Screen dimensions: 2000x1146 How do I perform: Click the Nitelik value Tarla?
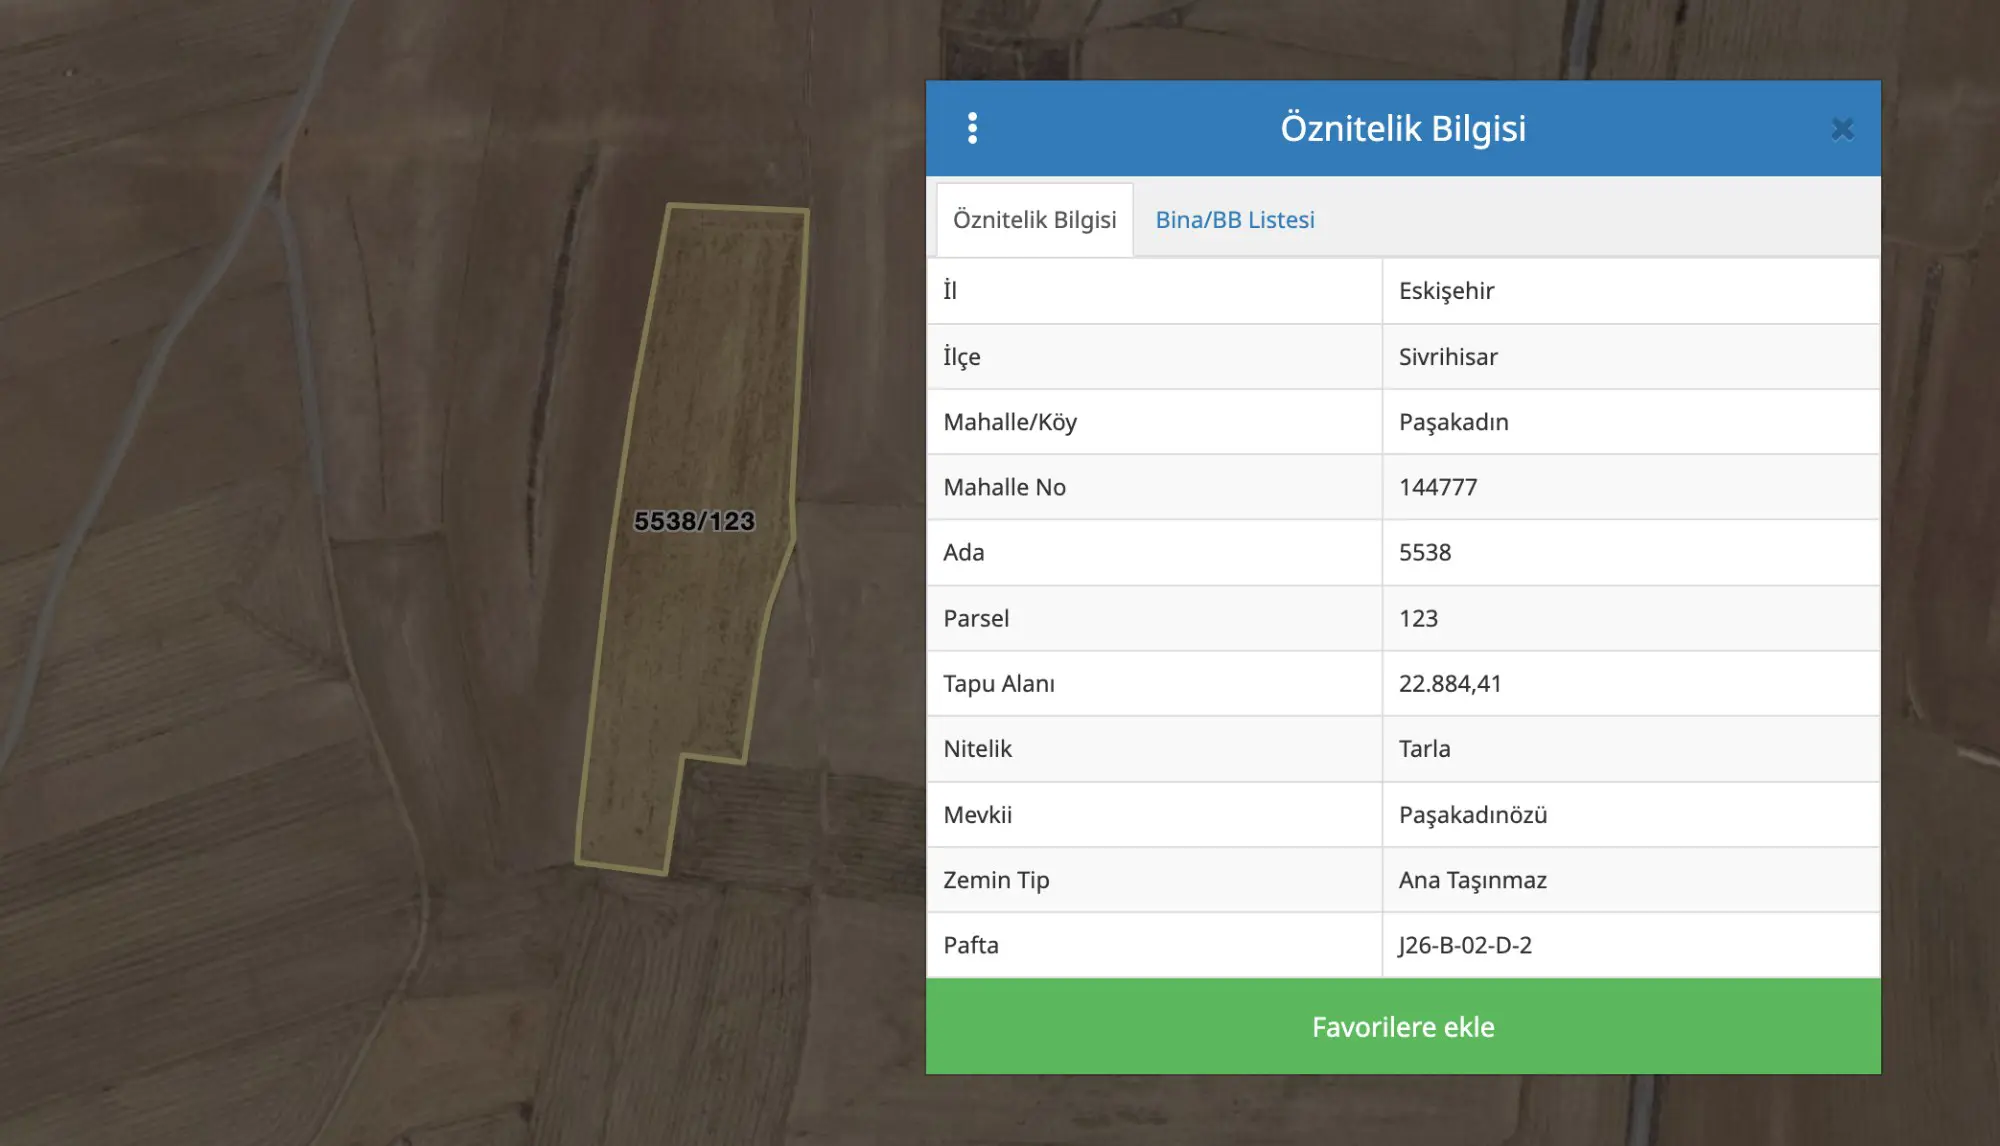[1424, 748]
